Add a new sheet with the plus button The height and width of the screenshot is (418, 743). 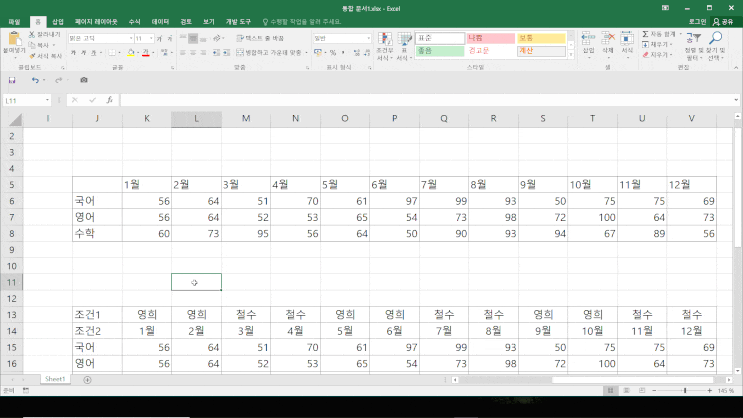coord(87,380)
